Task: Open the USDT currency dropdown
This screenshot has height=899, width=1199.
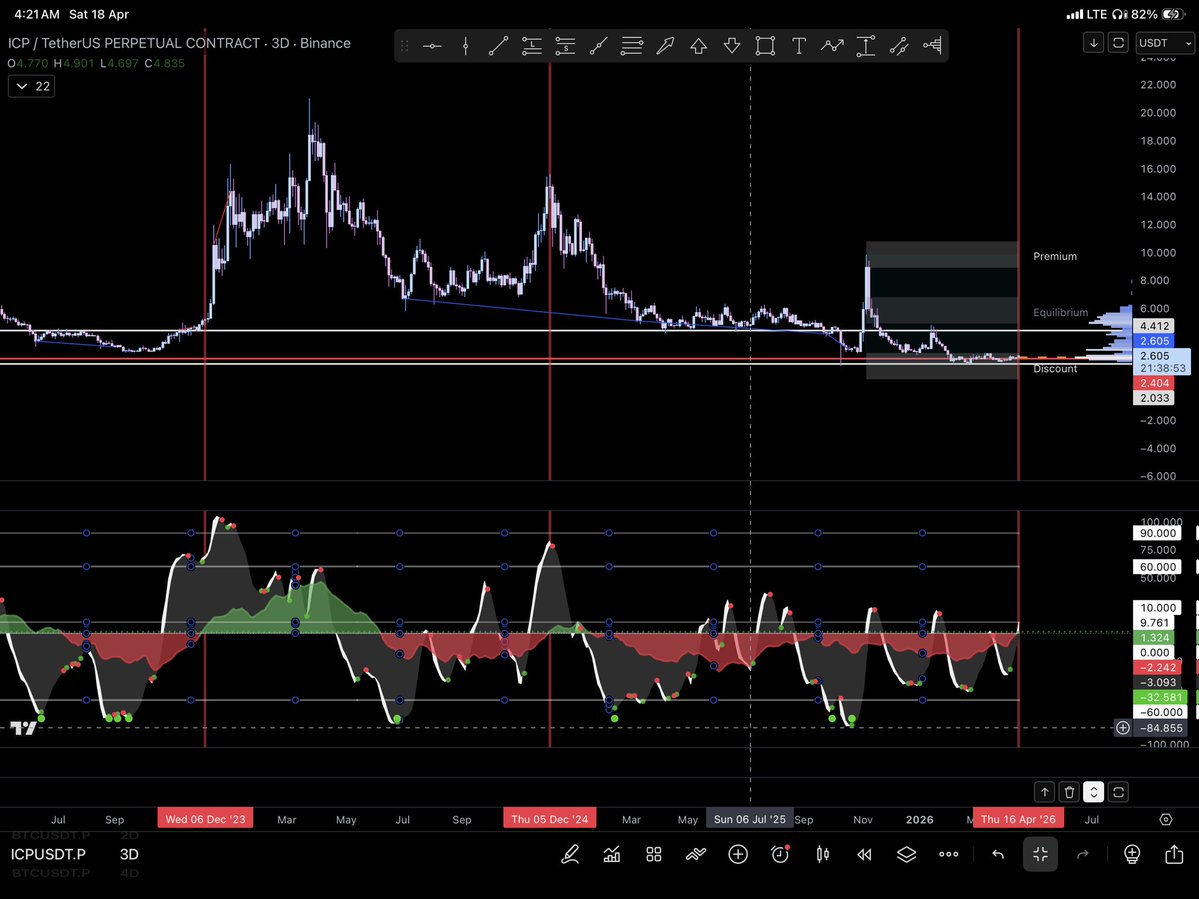Action: pos(1168,43)
